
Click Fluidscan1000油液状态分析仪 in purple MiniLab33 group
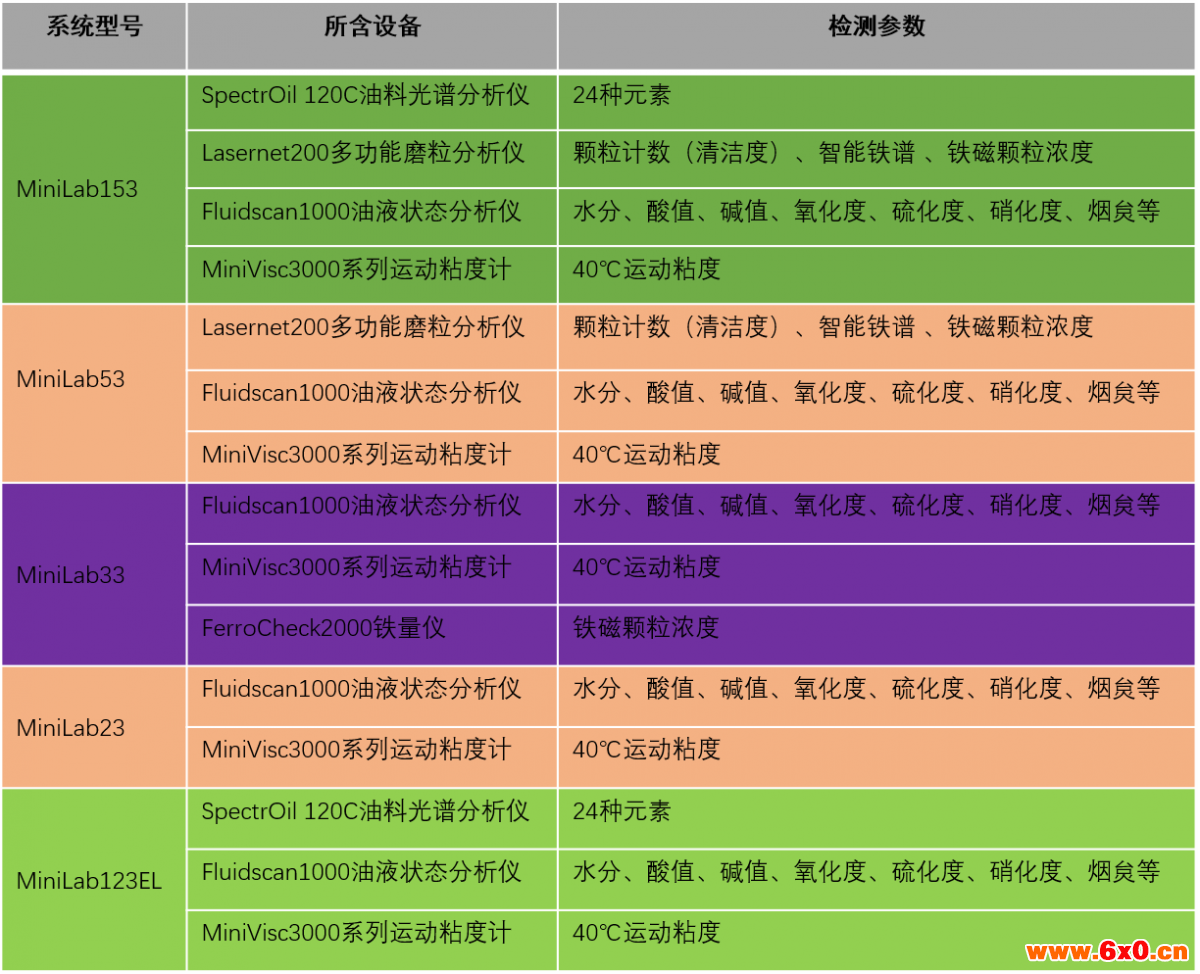tap(372, 513)
